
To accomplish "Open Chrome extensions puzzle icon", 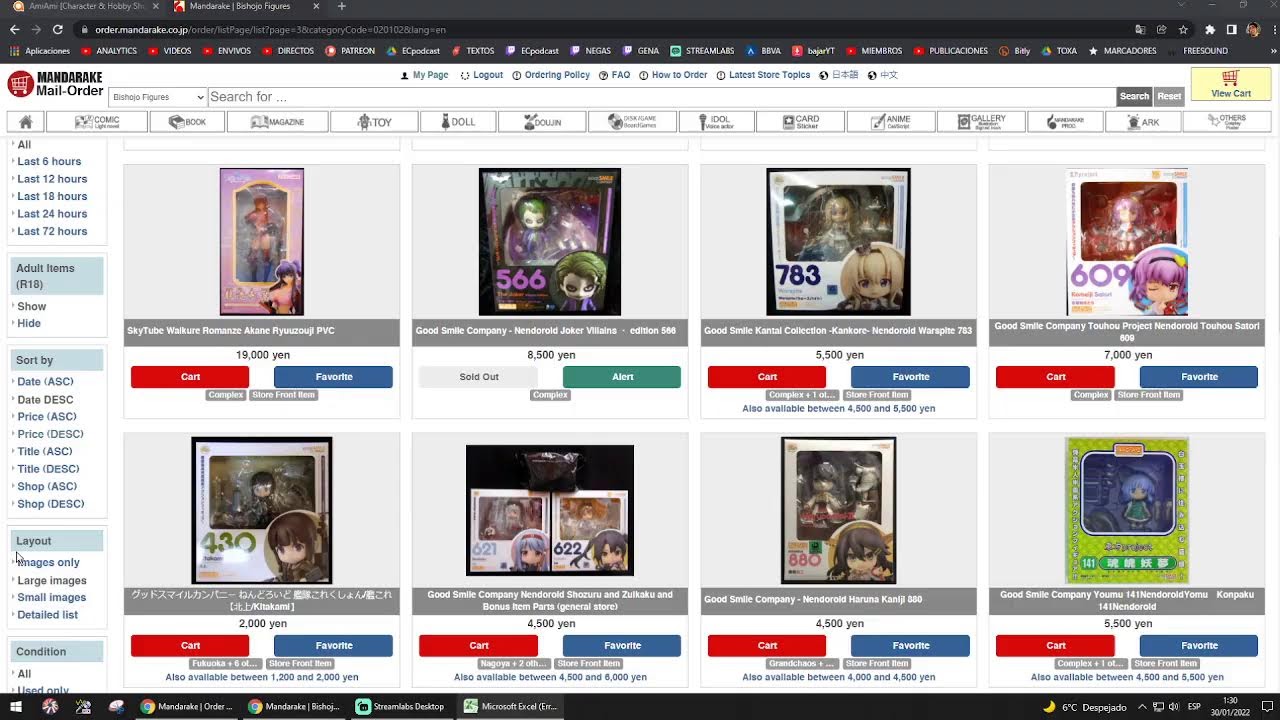I will point(1210,29).
